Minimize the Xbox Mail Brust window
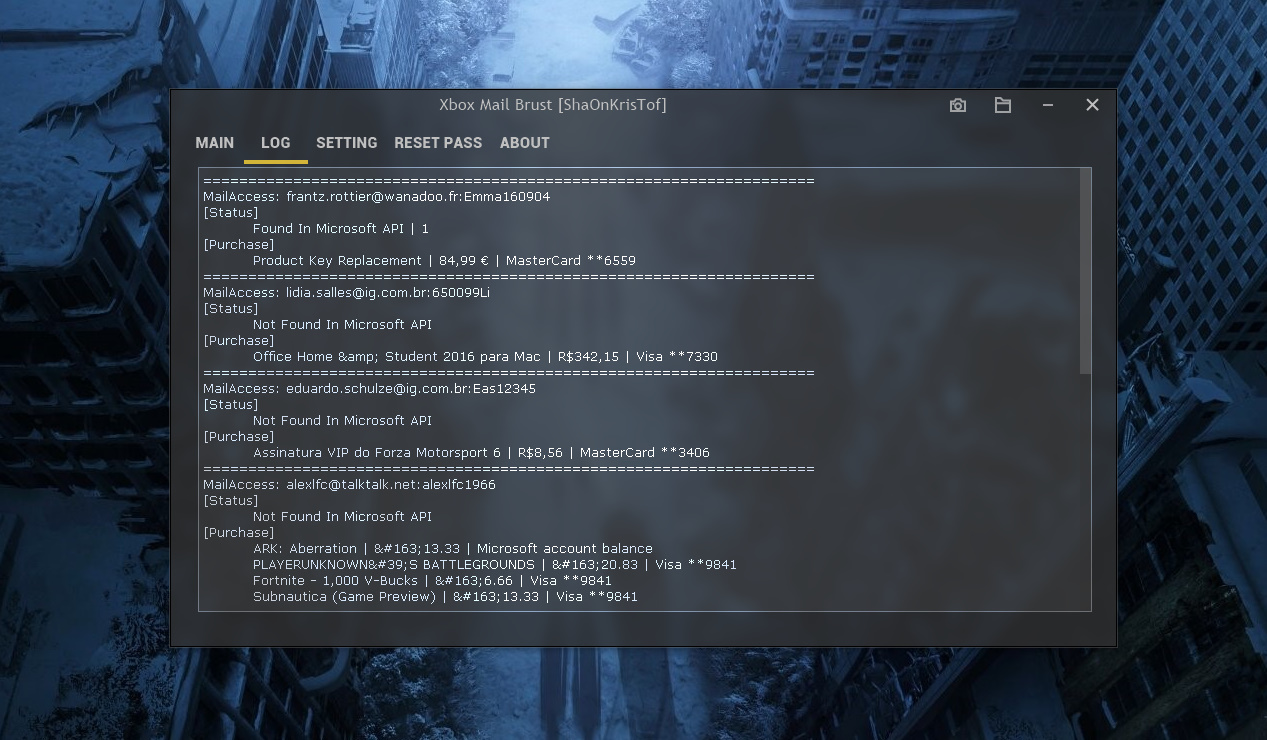Image resolution: width=1267 pixels, height=740 pixels. point(1047,105)
